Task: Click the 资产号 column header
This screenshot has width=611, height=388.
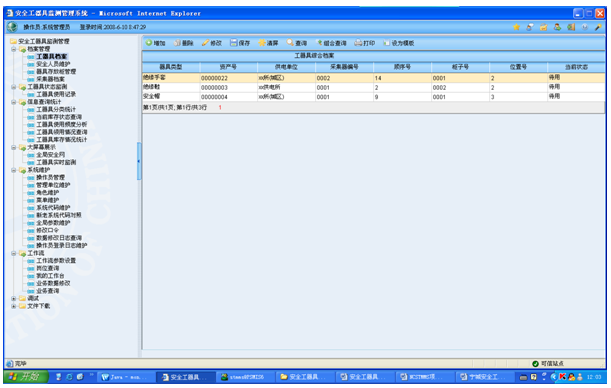Action: (228, 67)
